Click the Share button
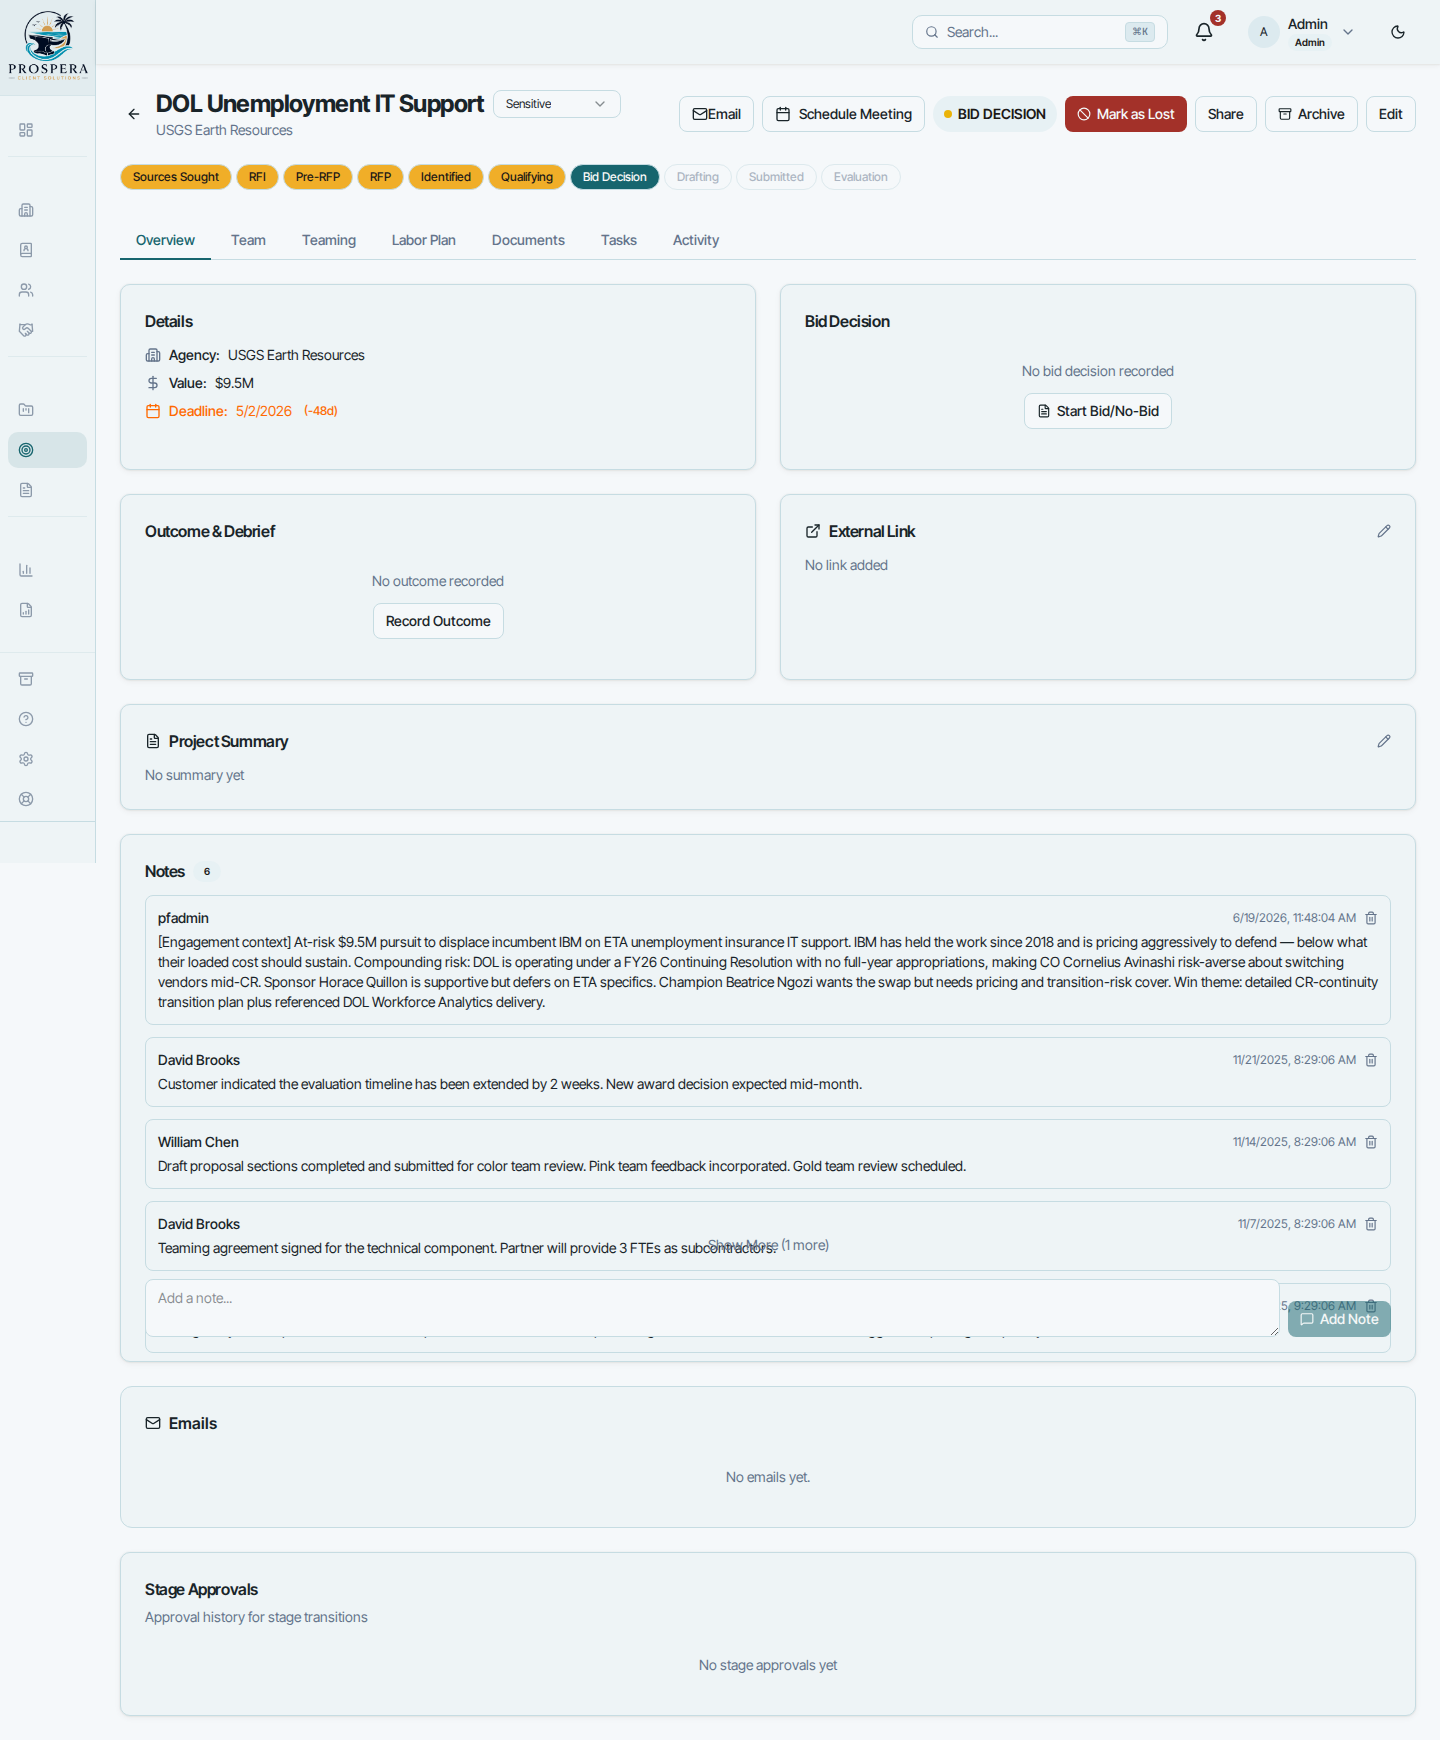The image size is (1440, 1740). 1225,114
